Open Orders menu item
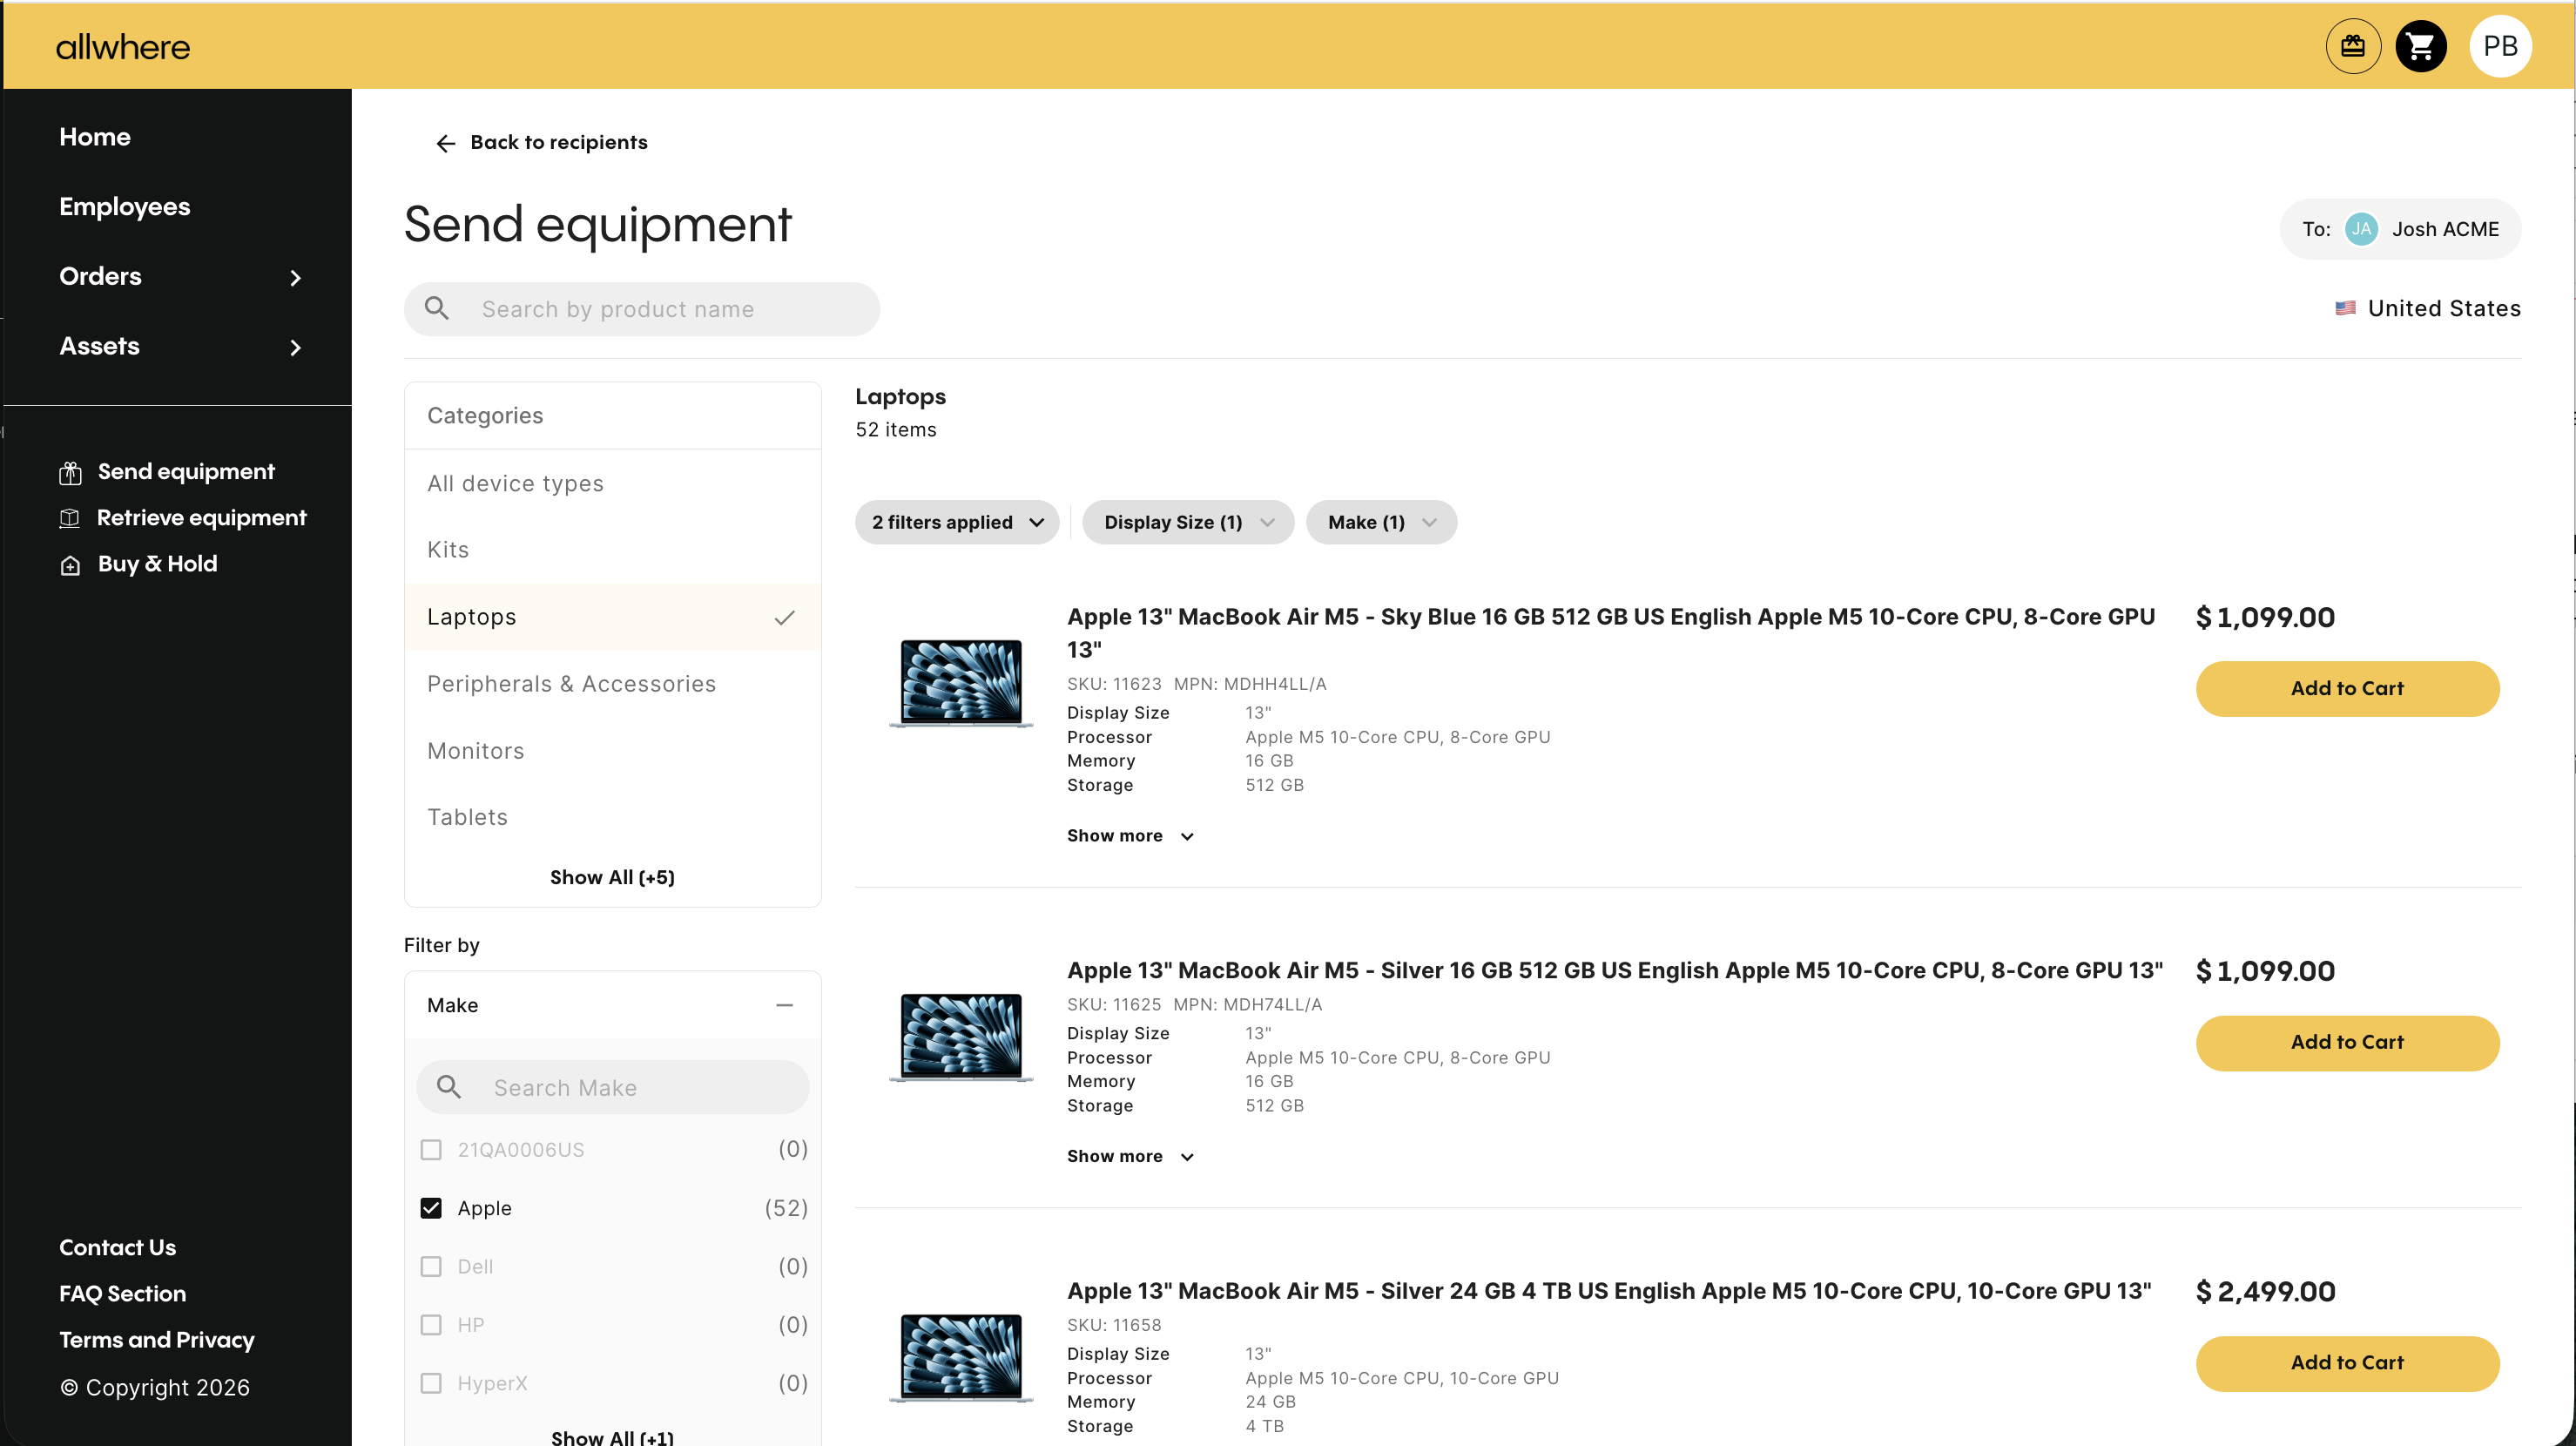The image size is (2576, 1446). [x=100, y=277]
